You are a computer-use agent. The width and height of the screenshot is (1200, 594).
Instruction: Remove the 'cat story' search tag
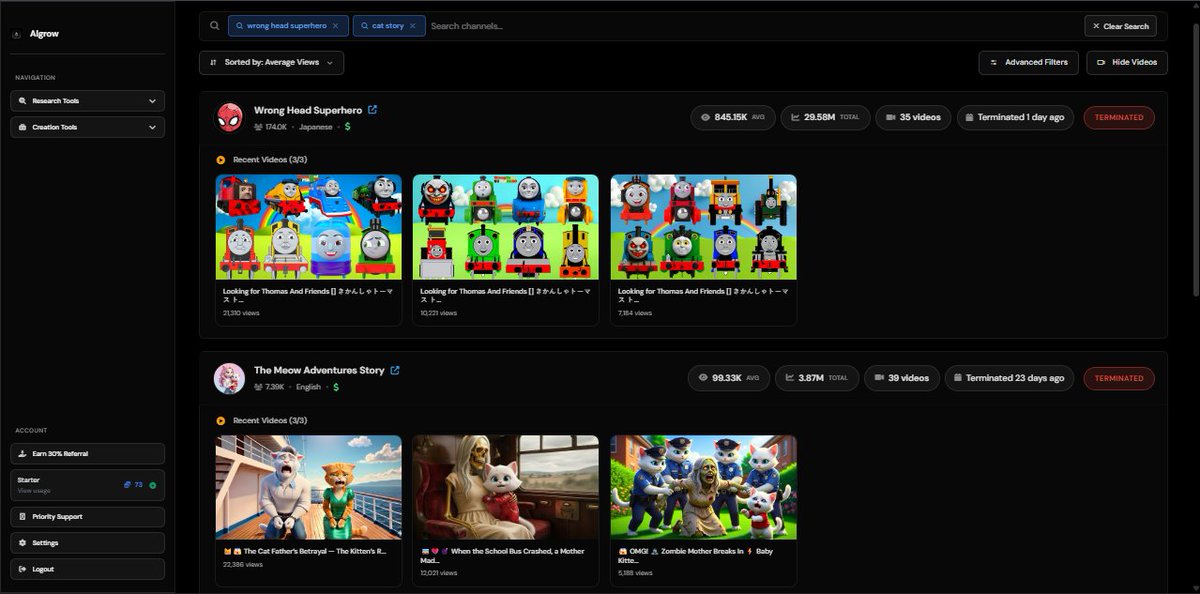(412, 26)
